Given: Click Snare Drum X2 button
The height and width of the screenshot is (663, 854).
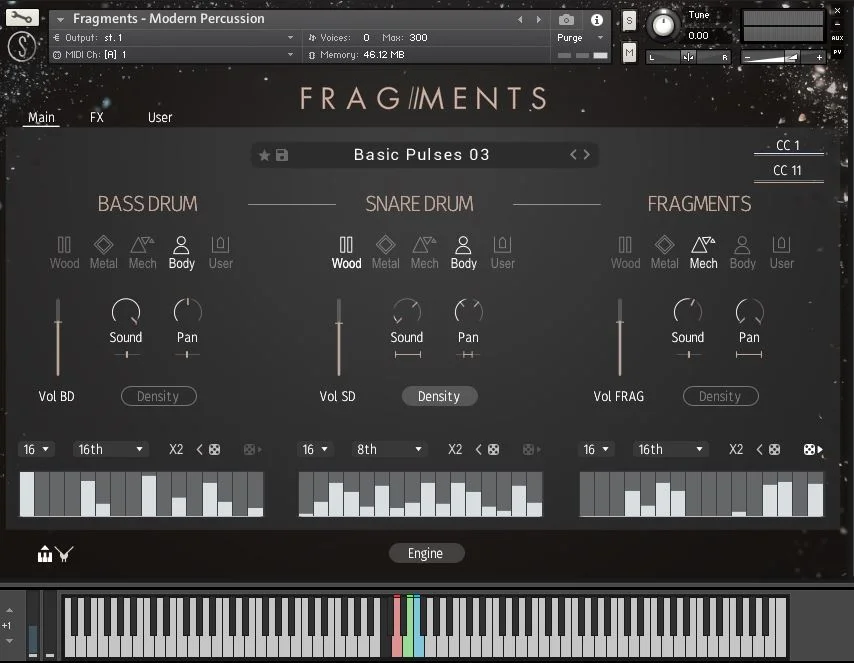Looking at the screenshot, I should click(455, 449).
